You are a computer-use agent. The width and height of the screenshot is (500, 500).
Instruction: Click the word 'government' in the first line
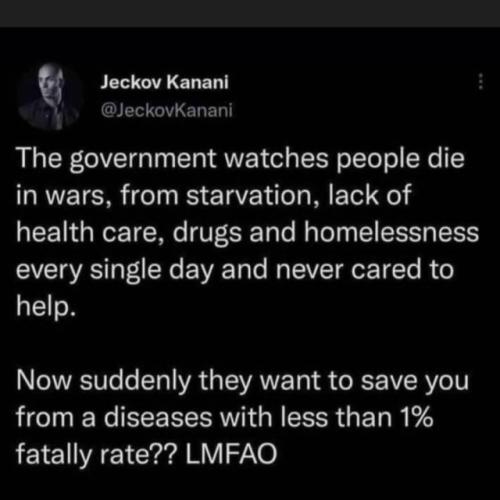(x=143, y=159)
